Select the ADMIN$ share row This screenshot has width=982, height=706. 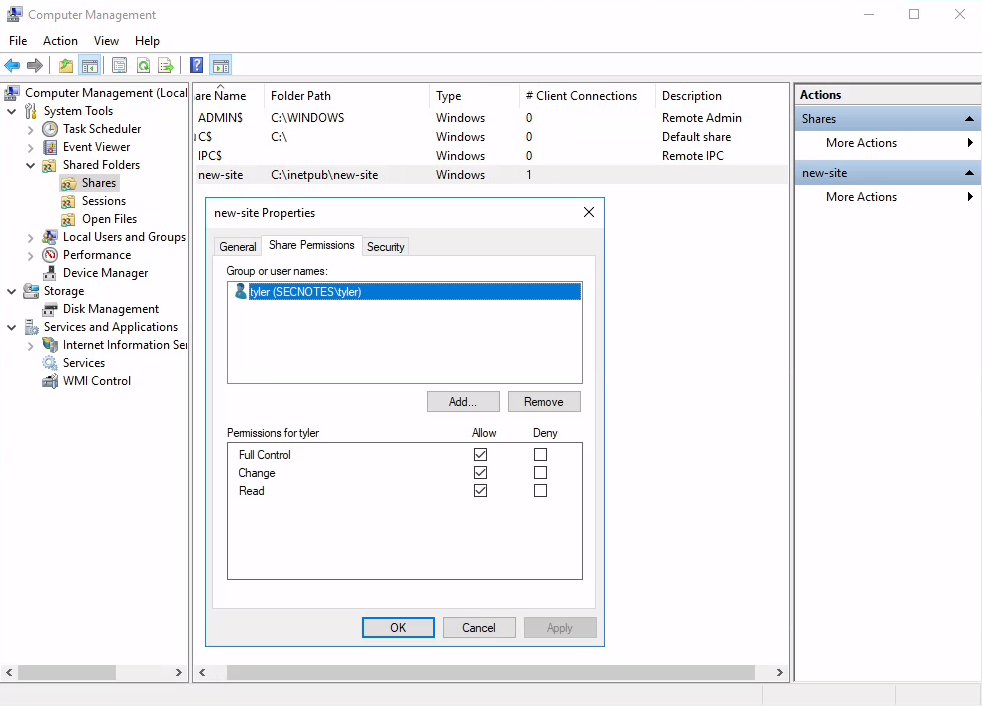[490, 118]
